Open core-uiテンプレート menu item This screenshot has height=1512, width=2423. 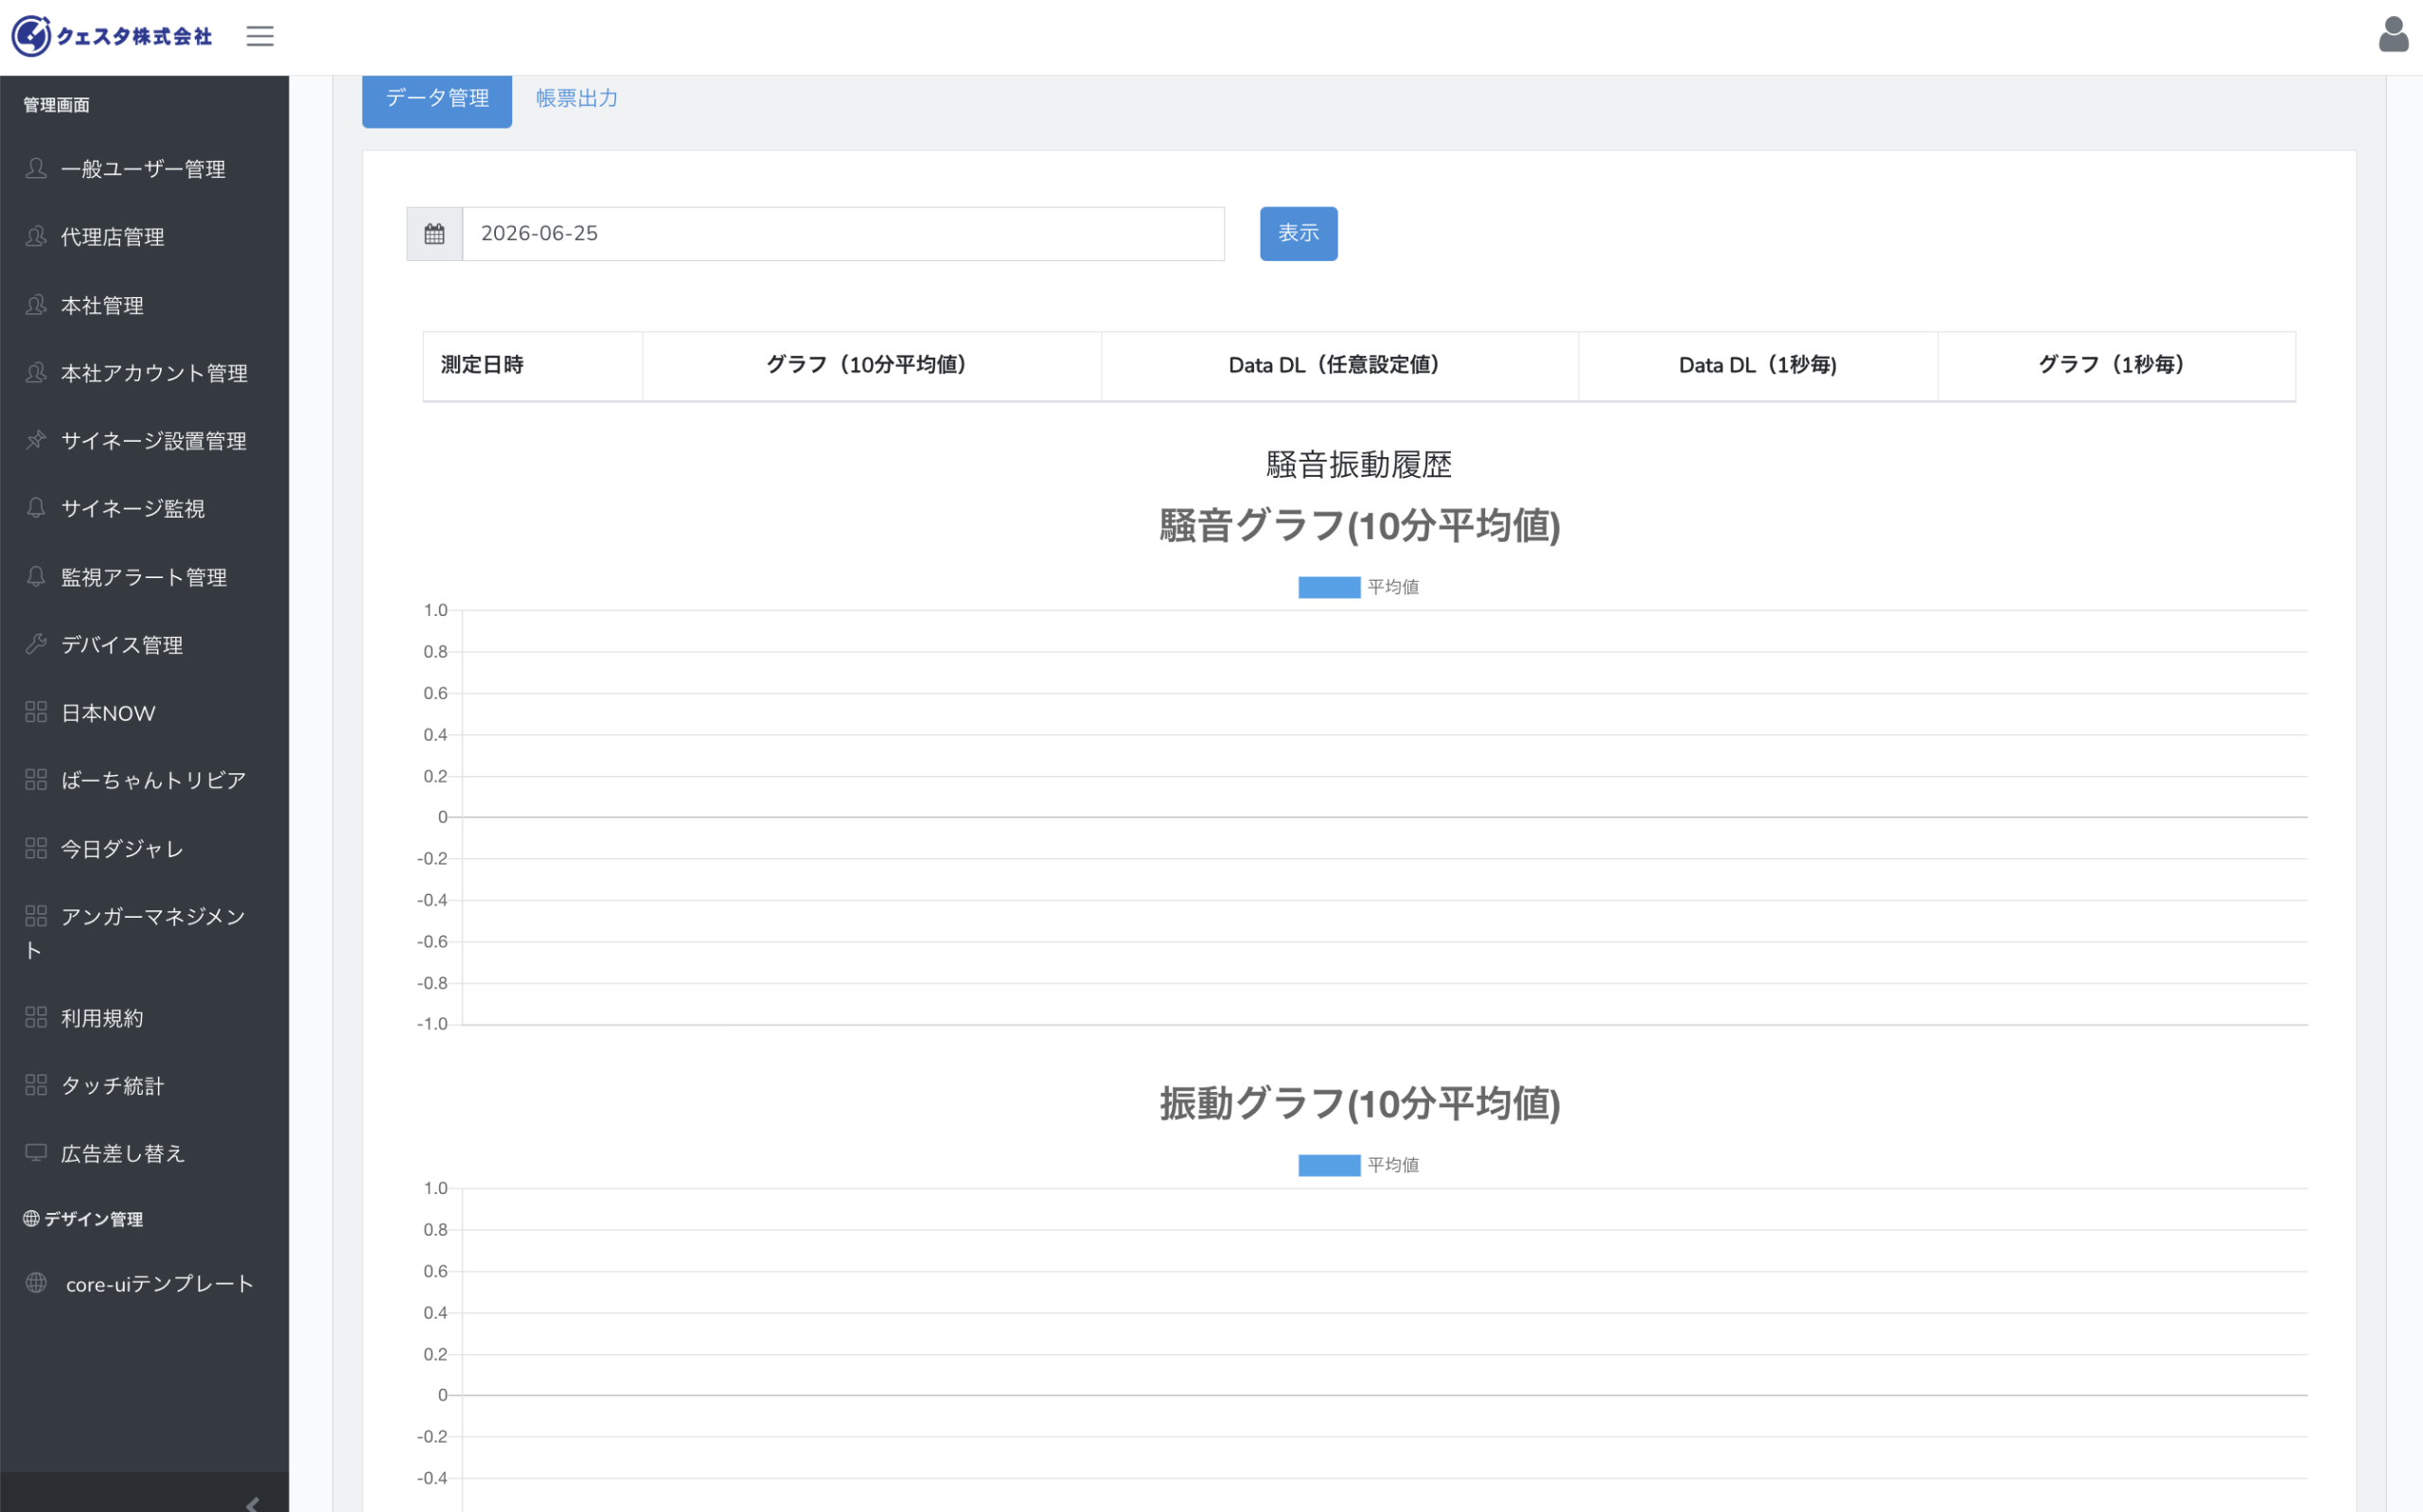tap(144, 1284)
